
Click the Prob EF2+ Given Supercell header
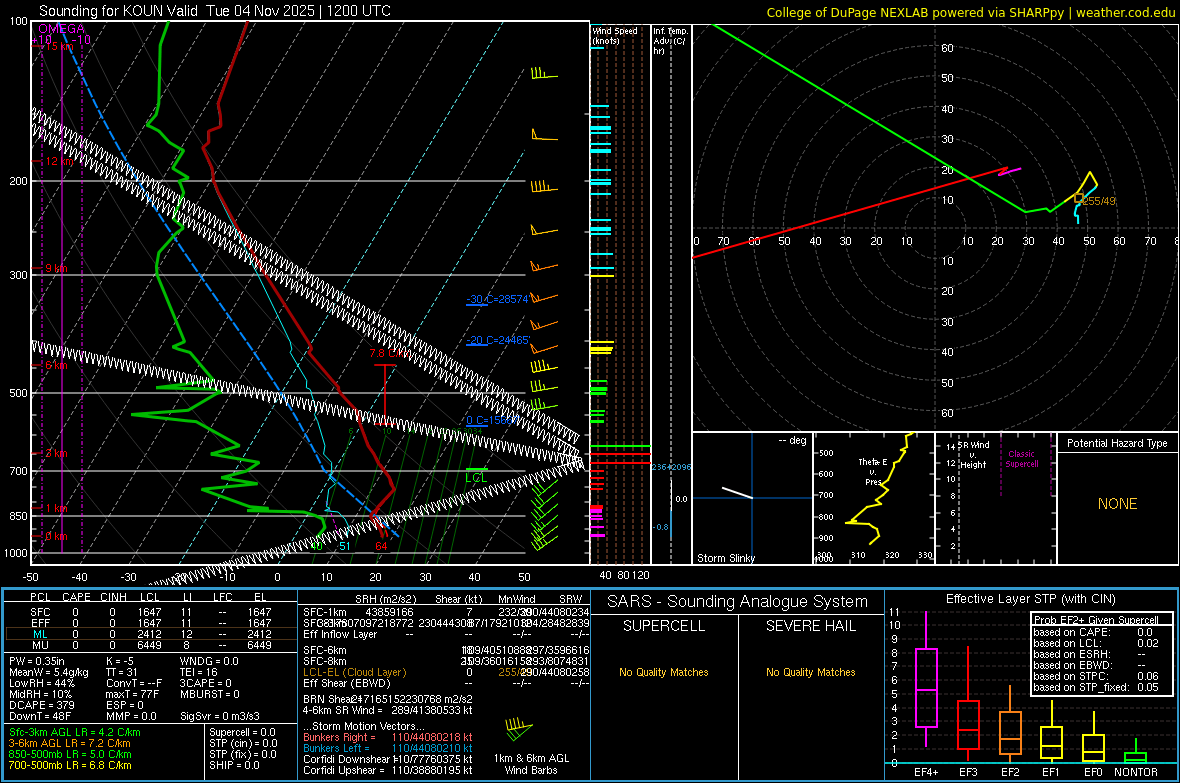[x=1096, y=620]
